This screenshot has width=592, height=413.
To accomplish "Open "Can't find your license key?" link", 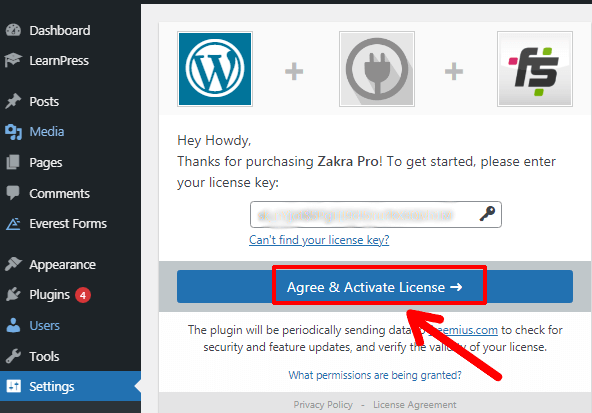I will (319, 240).
